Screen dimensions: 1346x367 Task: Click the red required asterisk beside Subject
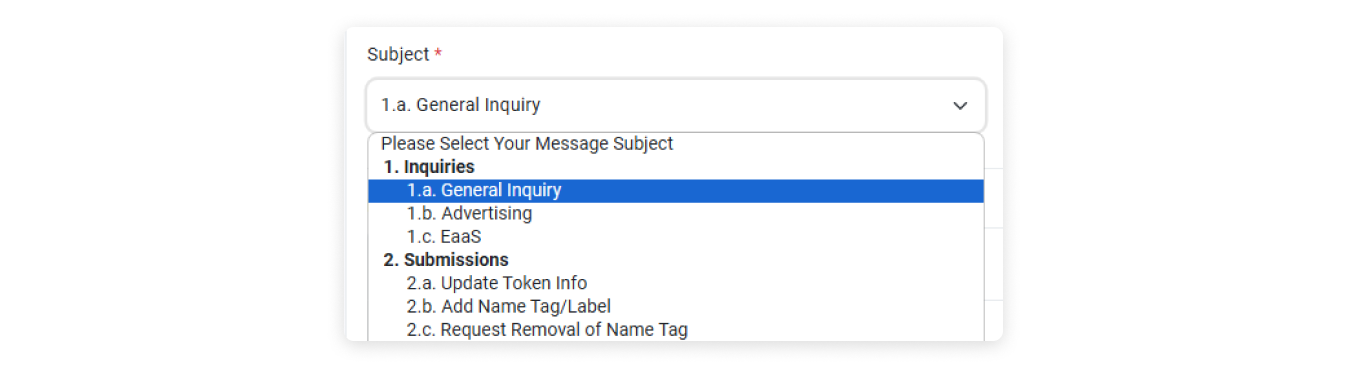438,54
